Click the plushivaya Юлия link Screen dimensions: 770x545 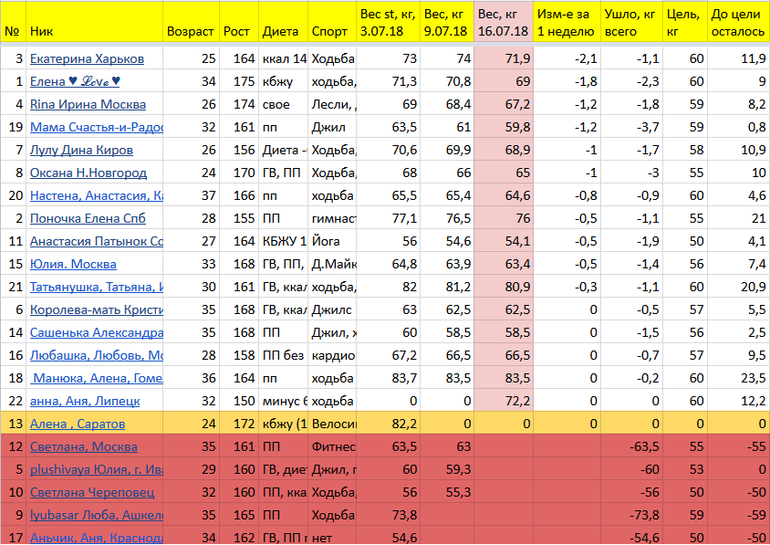(x=96, y=469)
